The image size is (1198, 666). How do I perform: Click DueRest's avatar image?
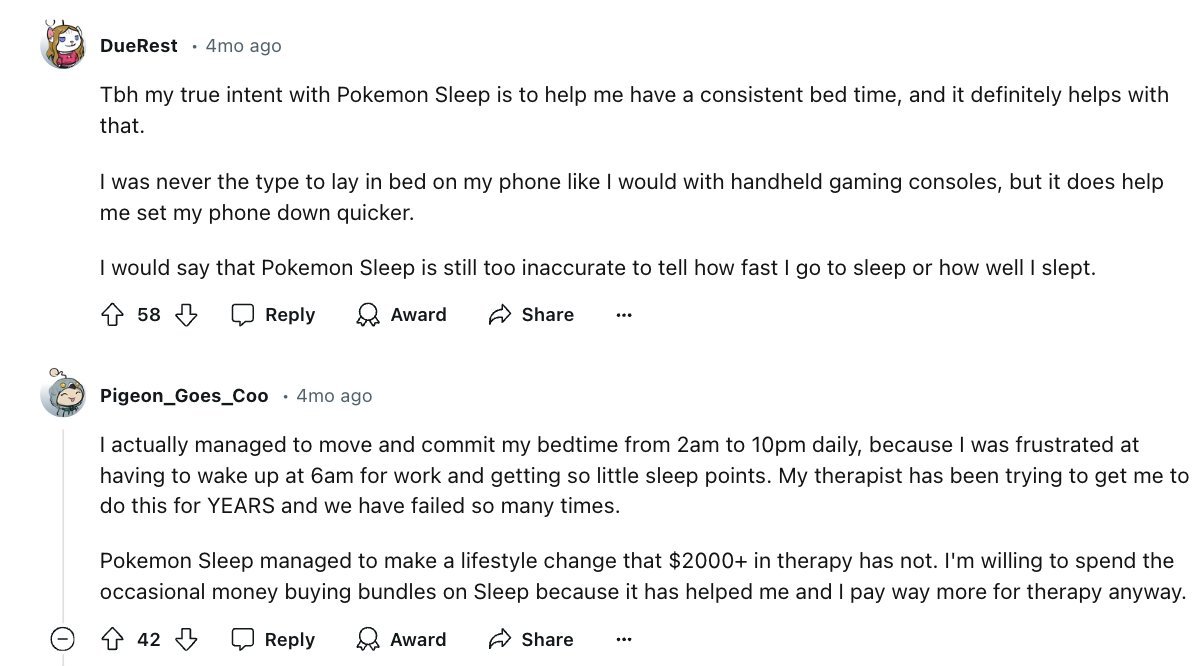(63, 45)
